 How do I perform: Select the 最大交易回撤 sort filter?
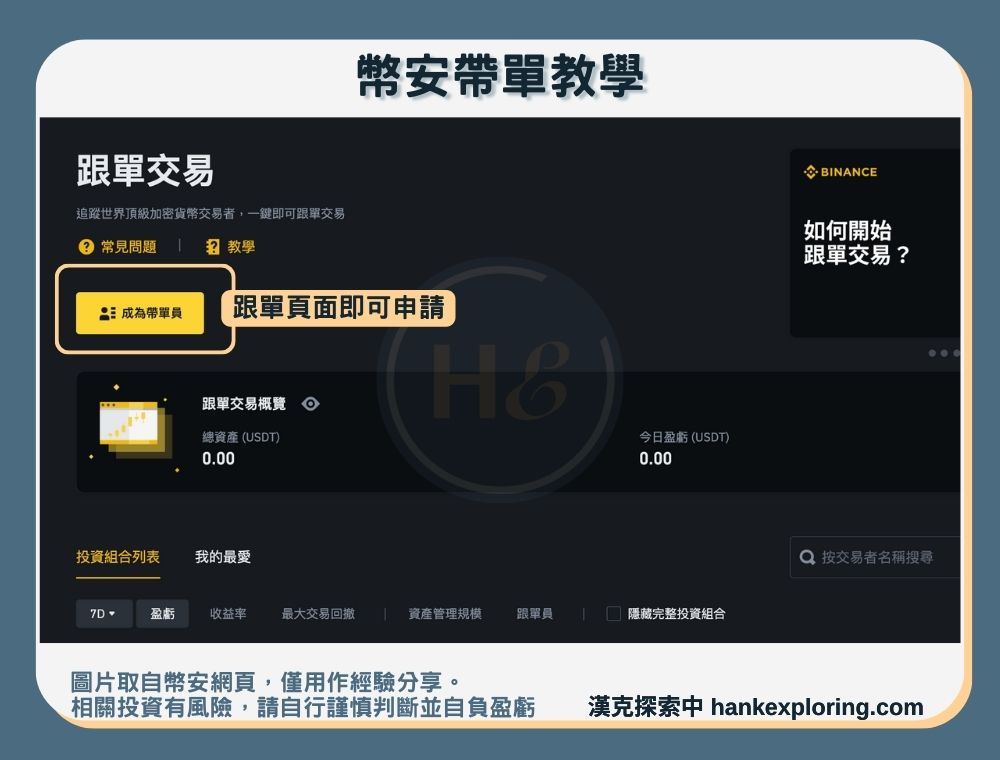click(x=318, y=613)
